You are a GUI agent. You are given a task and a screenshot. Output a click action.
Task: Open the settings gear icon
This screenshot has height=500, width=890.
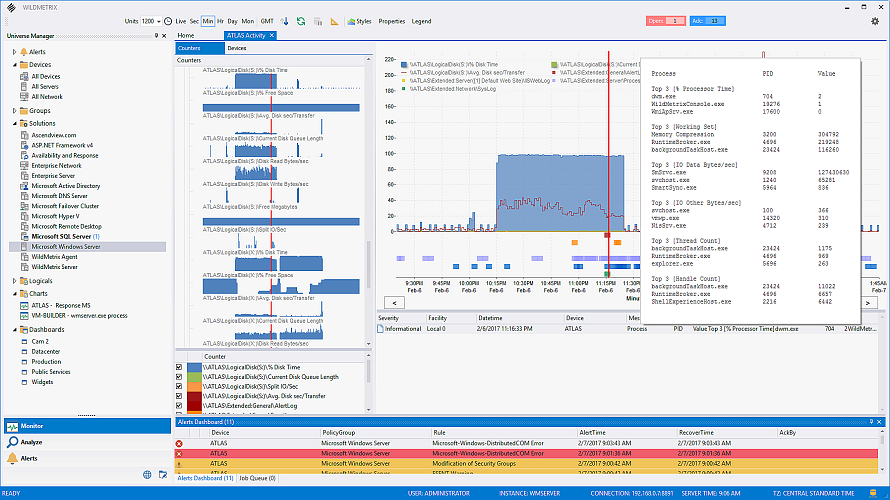(x=875, y=21)
